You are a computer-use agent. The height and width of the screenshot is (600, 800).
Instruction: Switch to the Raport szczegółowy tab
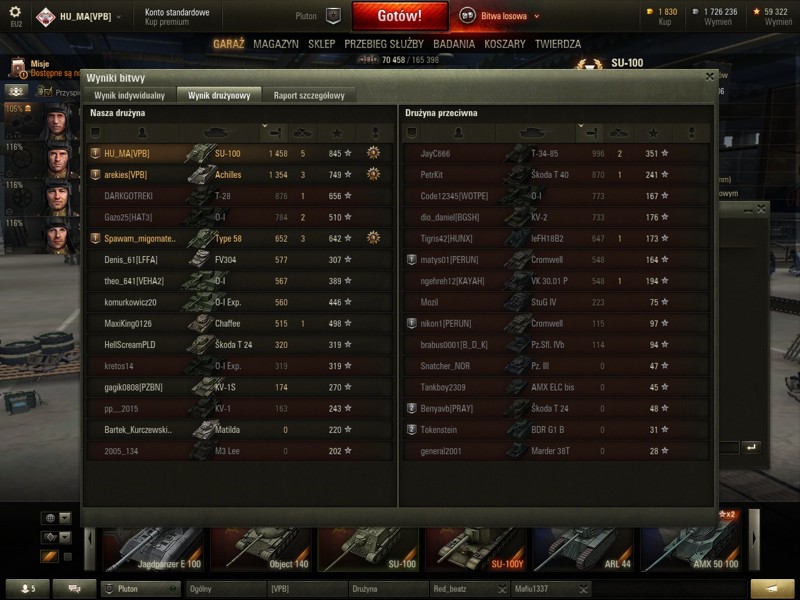point(309,95)
